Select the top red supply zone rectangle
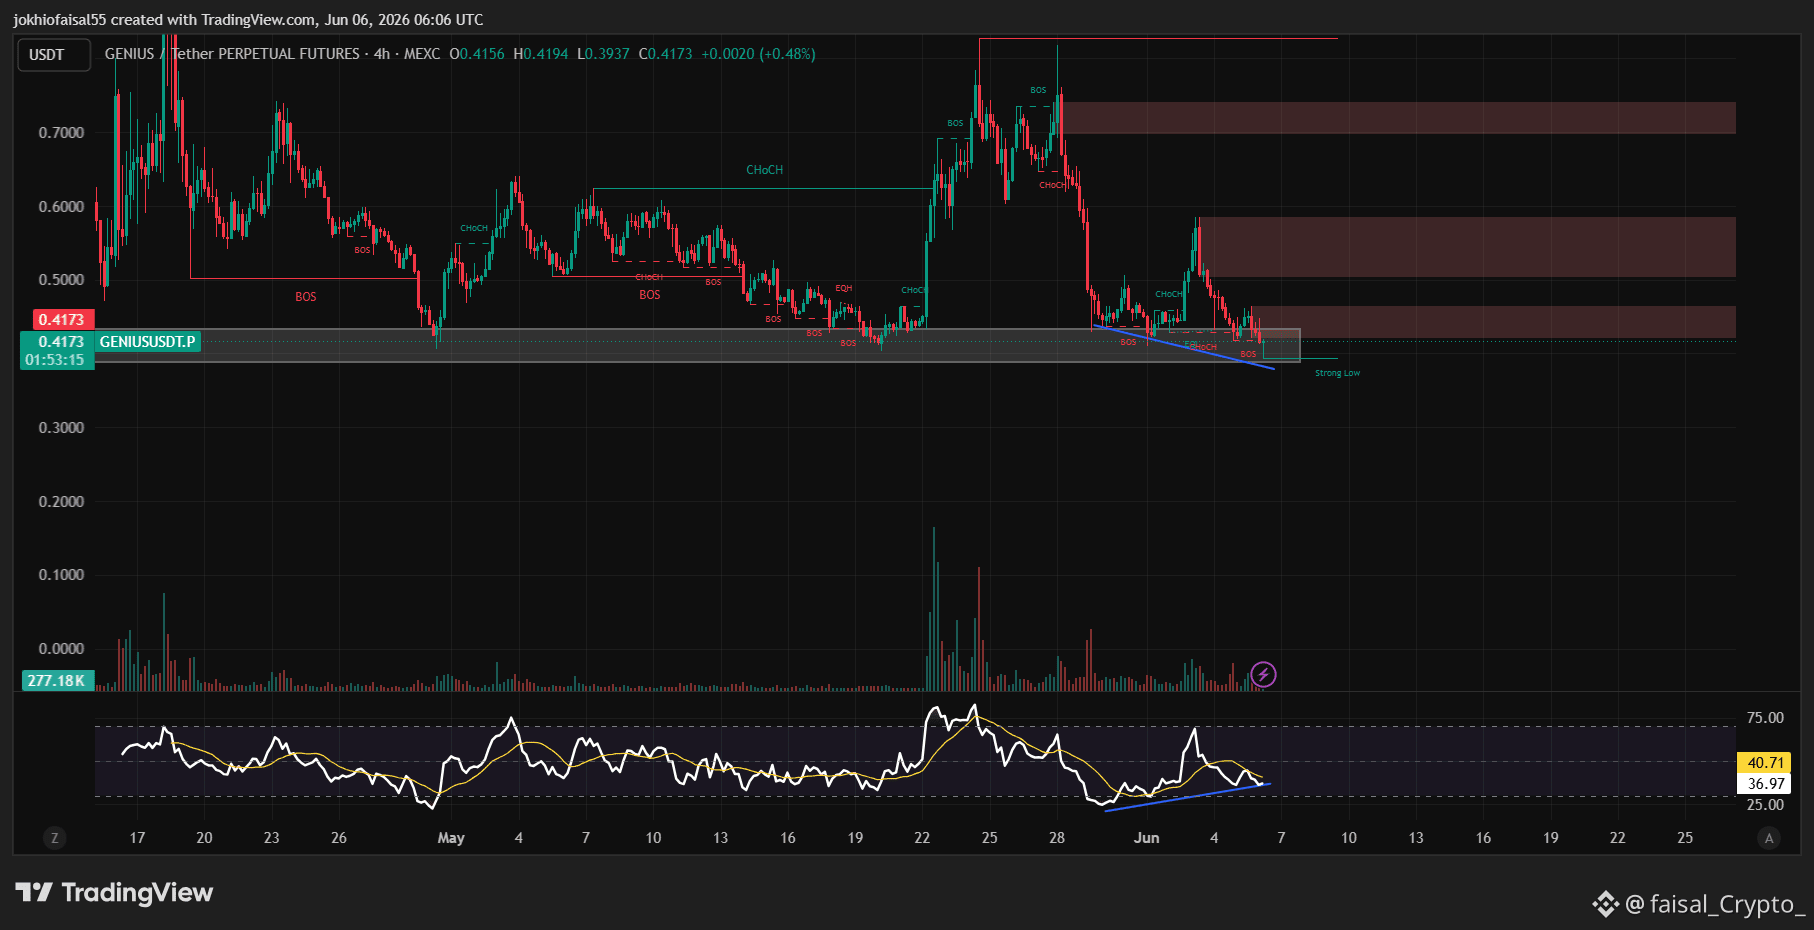 [x=1399, y=118]
